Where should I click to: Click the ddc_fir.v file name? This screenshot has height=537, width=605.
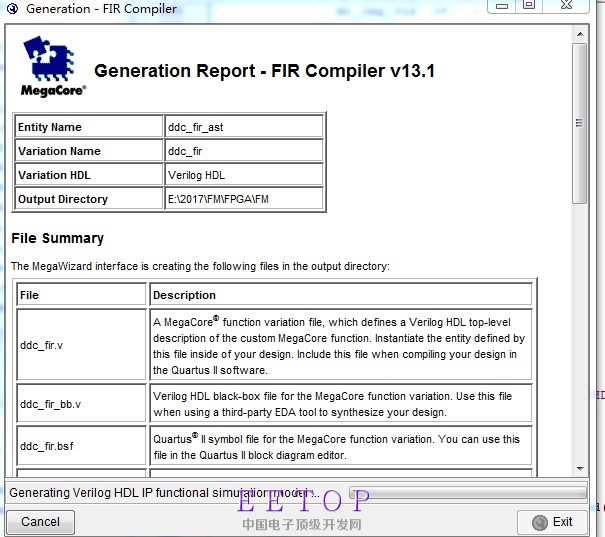[41, 345]
